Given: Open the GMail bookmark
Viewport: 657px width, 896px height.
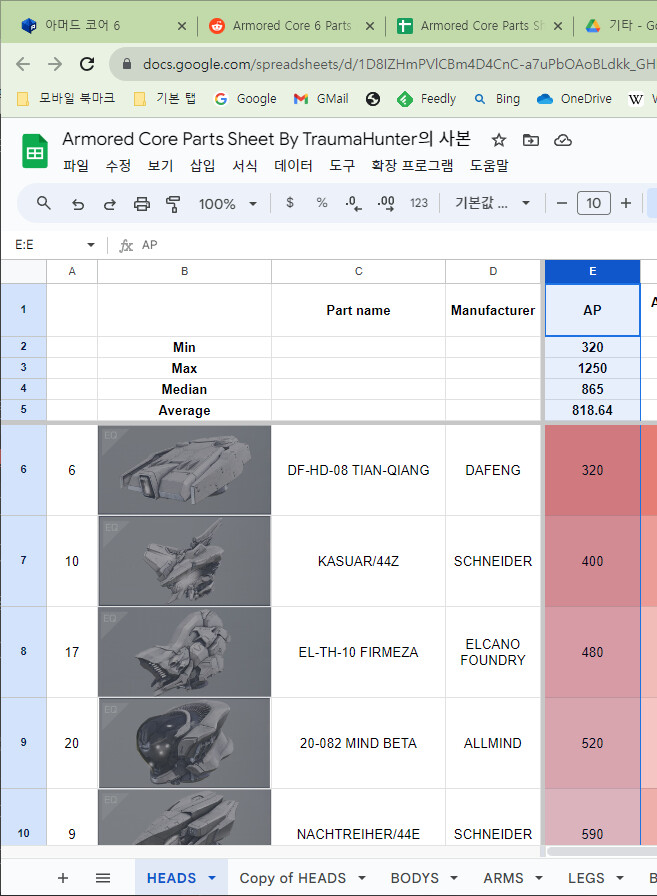Looking at the screenshot, I should [321, 99].
